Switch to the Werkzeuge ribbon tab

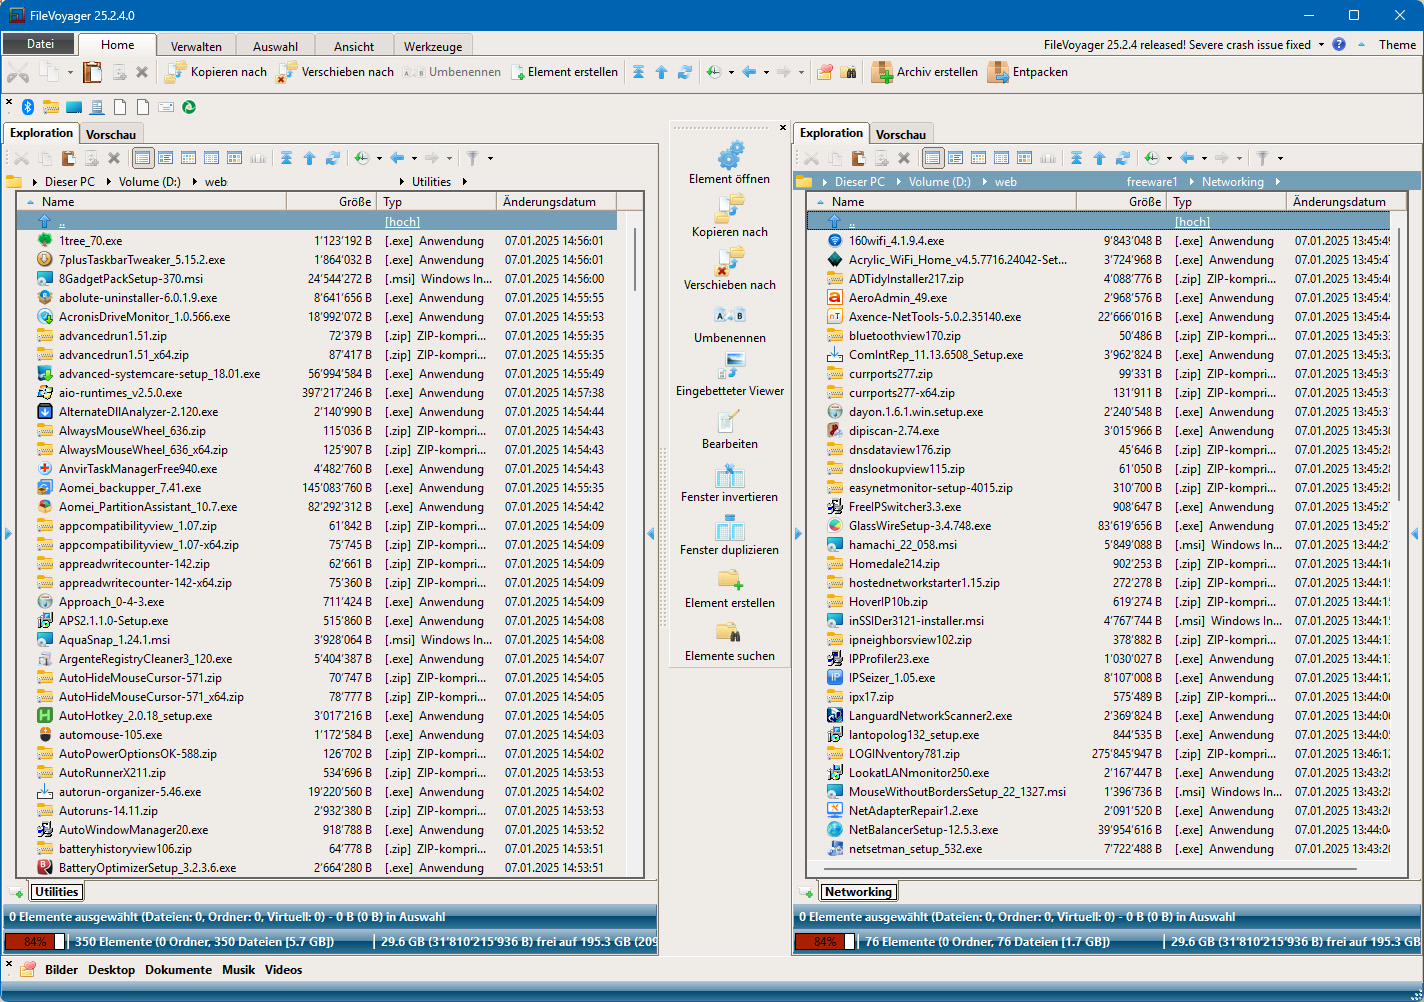pyautogui.click(x=433, y=46)
